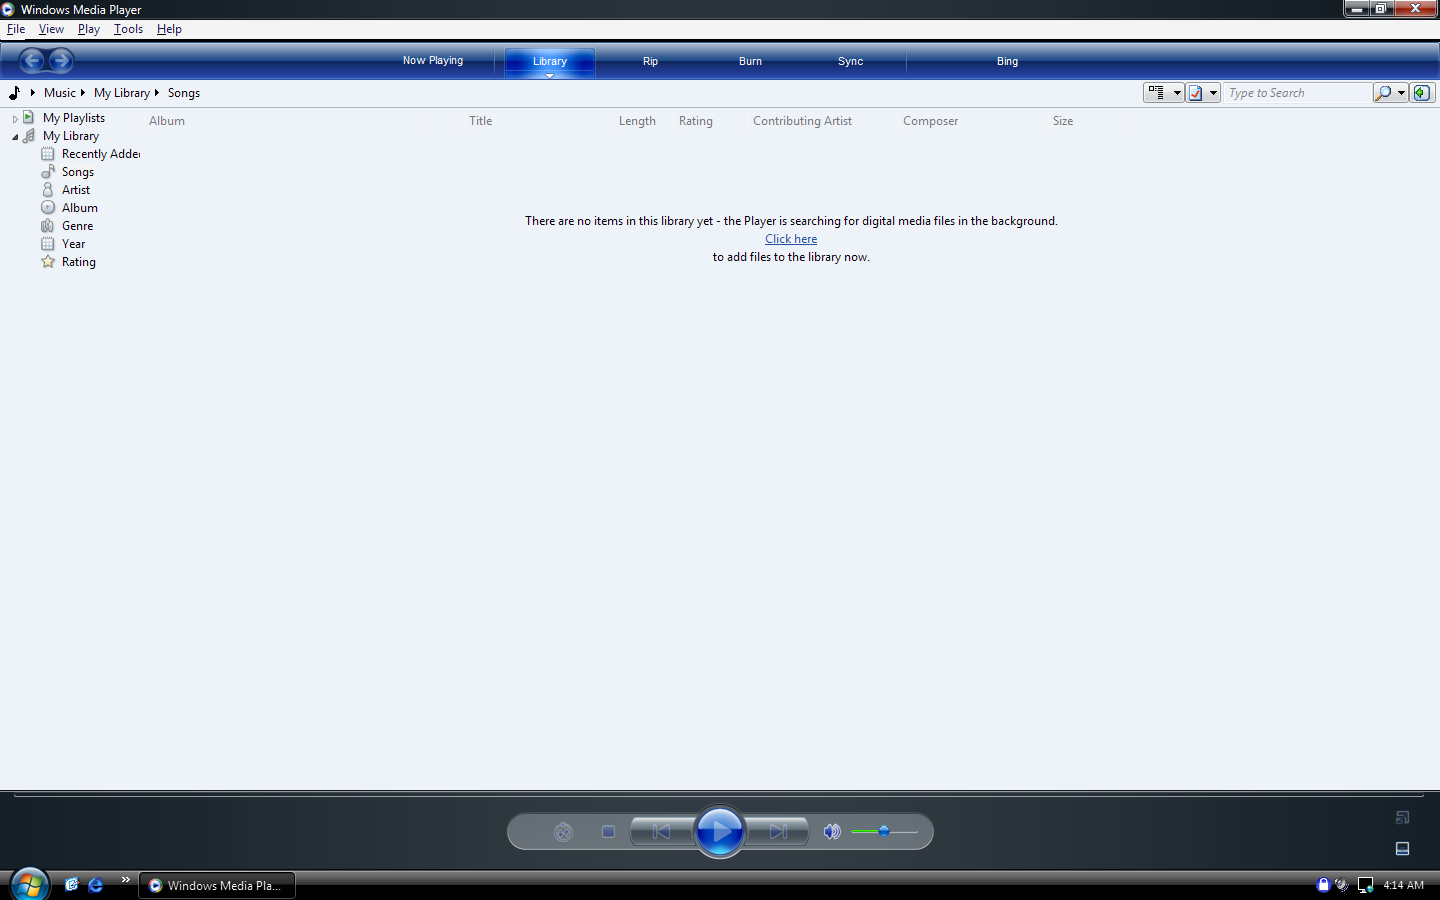
Task: Toggle shuffle and repeat button
Action: (564, 832)
